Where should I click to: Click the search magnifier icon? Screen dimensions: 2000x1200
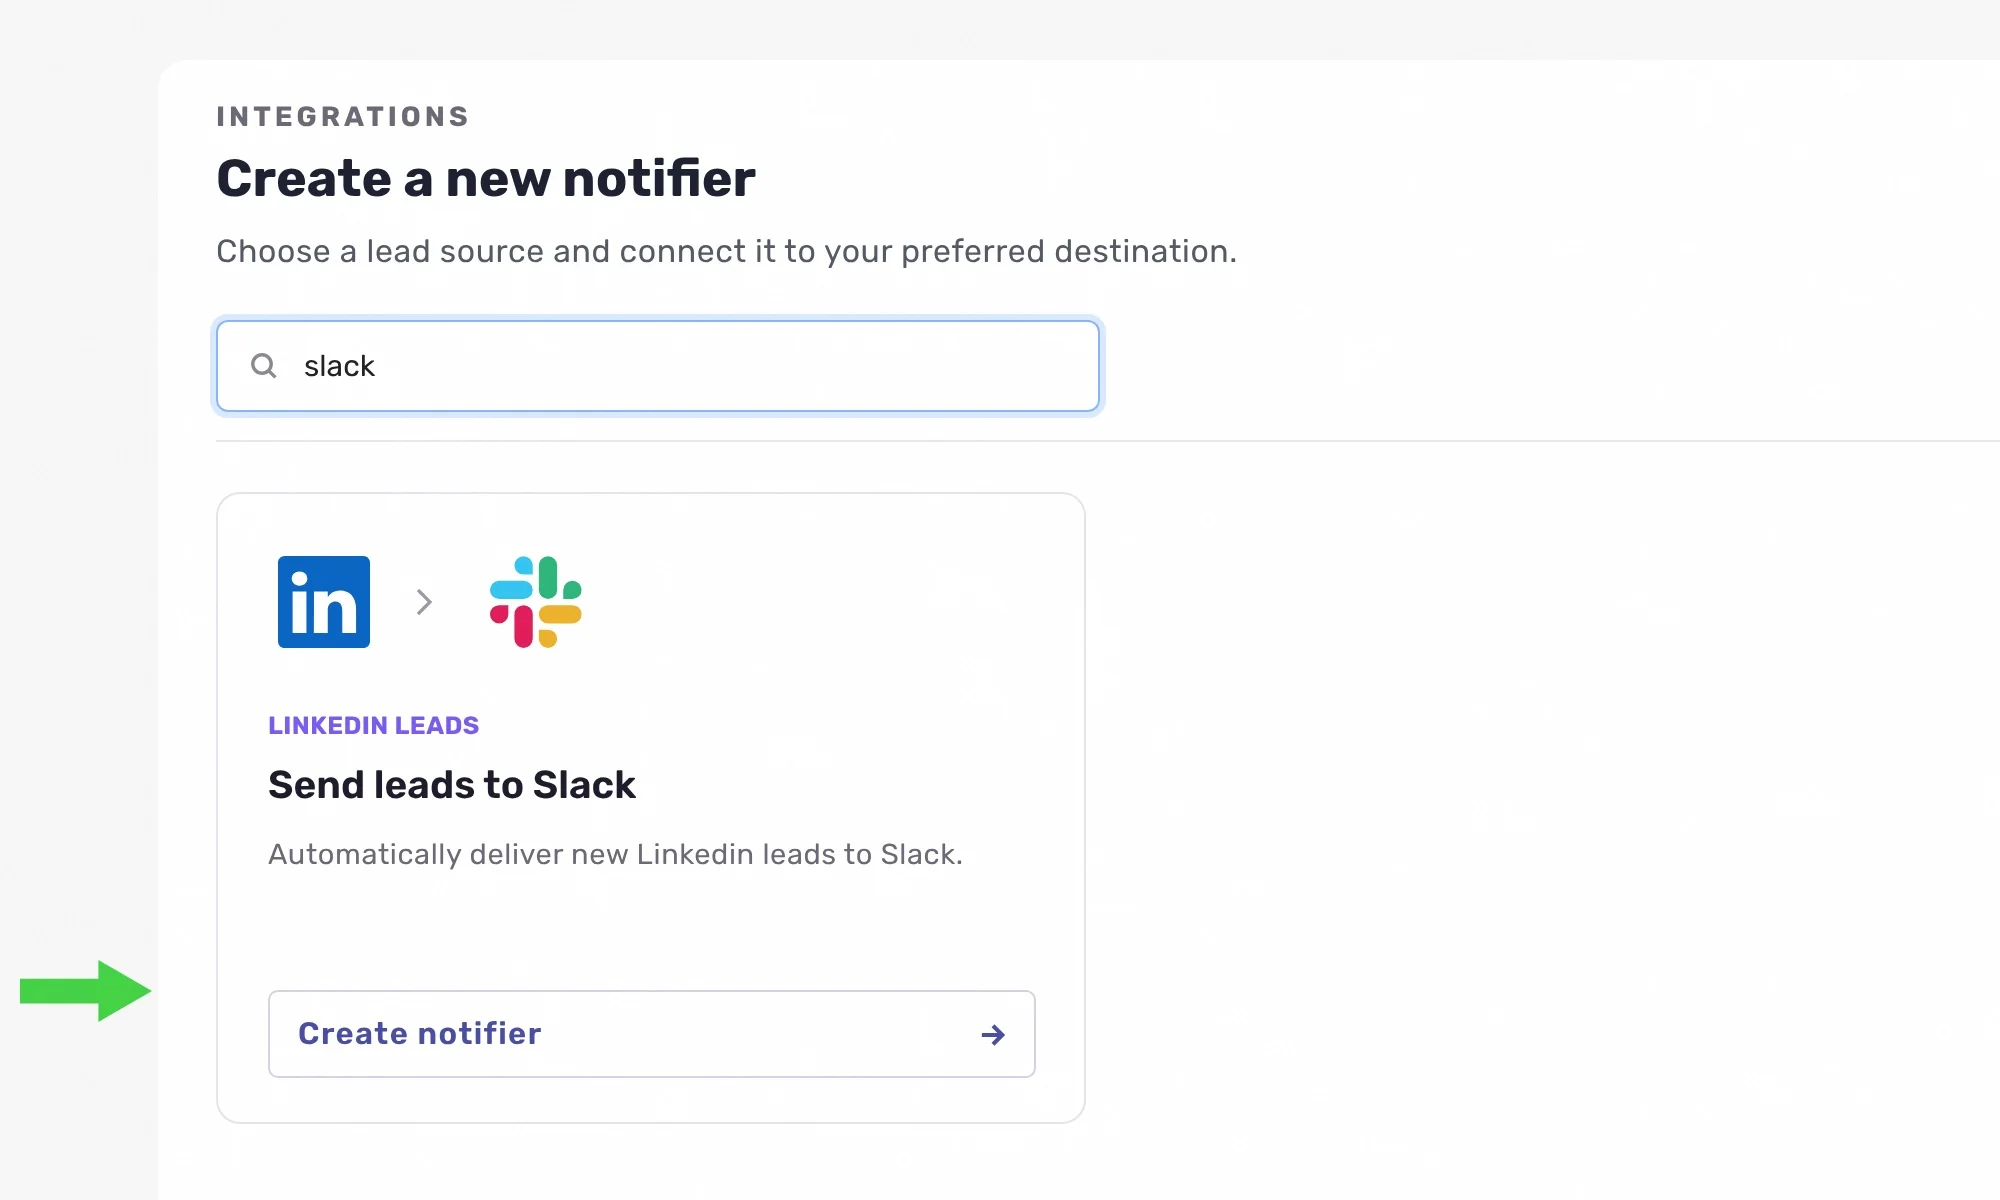click(264, 366)
